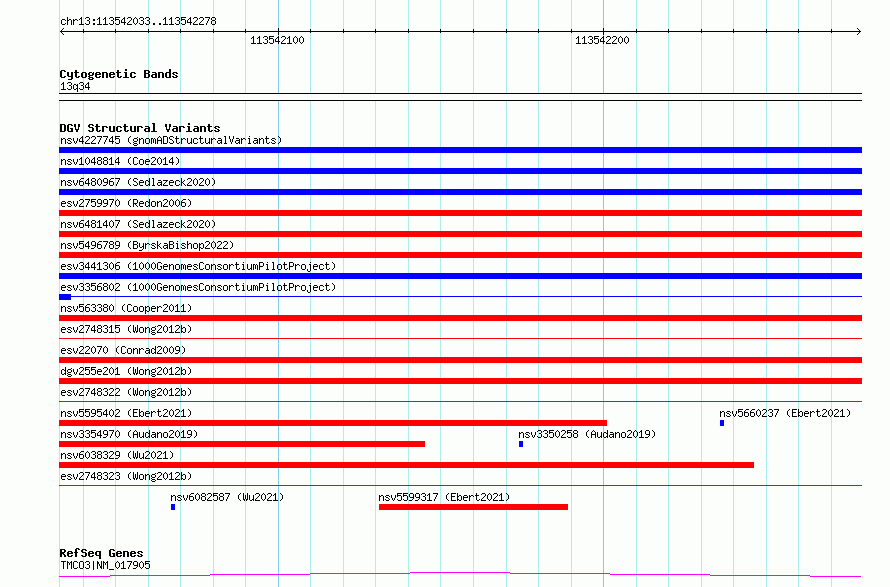Open the nsv1048814 (Coe2014) variant label

[x=120, y=161]
